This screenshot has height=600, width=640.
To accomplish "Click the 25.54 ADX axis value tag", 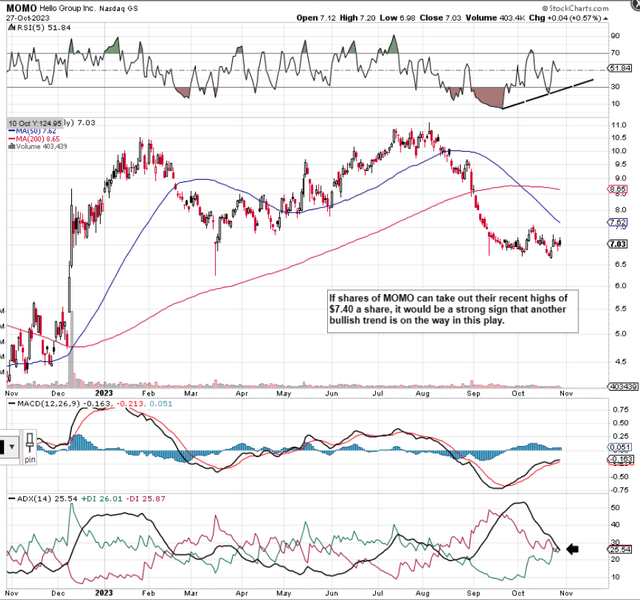I will 620,550.
